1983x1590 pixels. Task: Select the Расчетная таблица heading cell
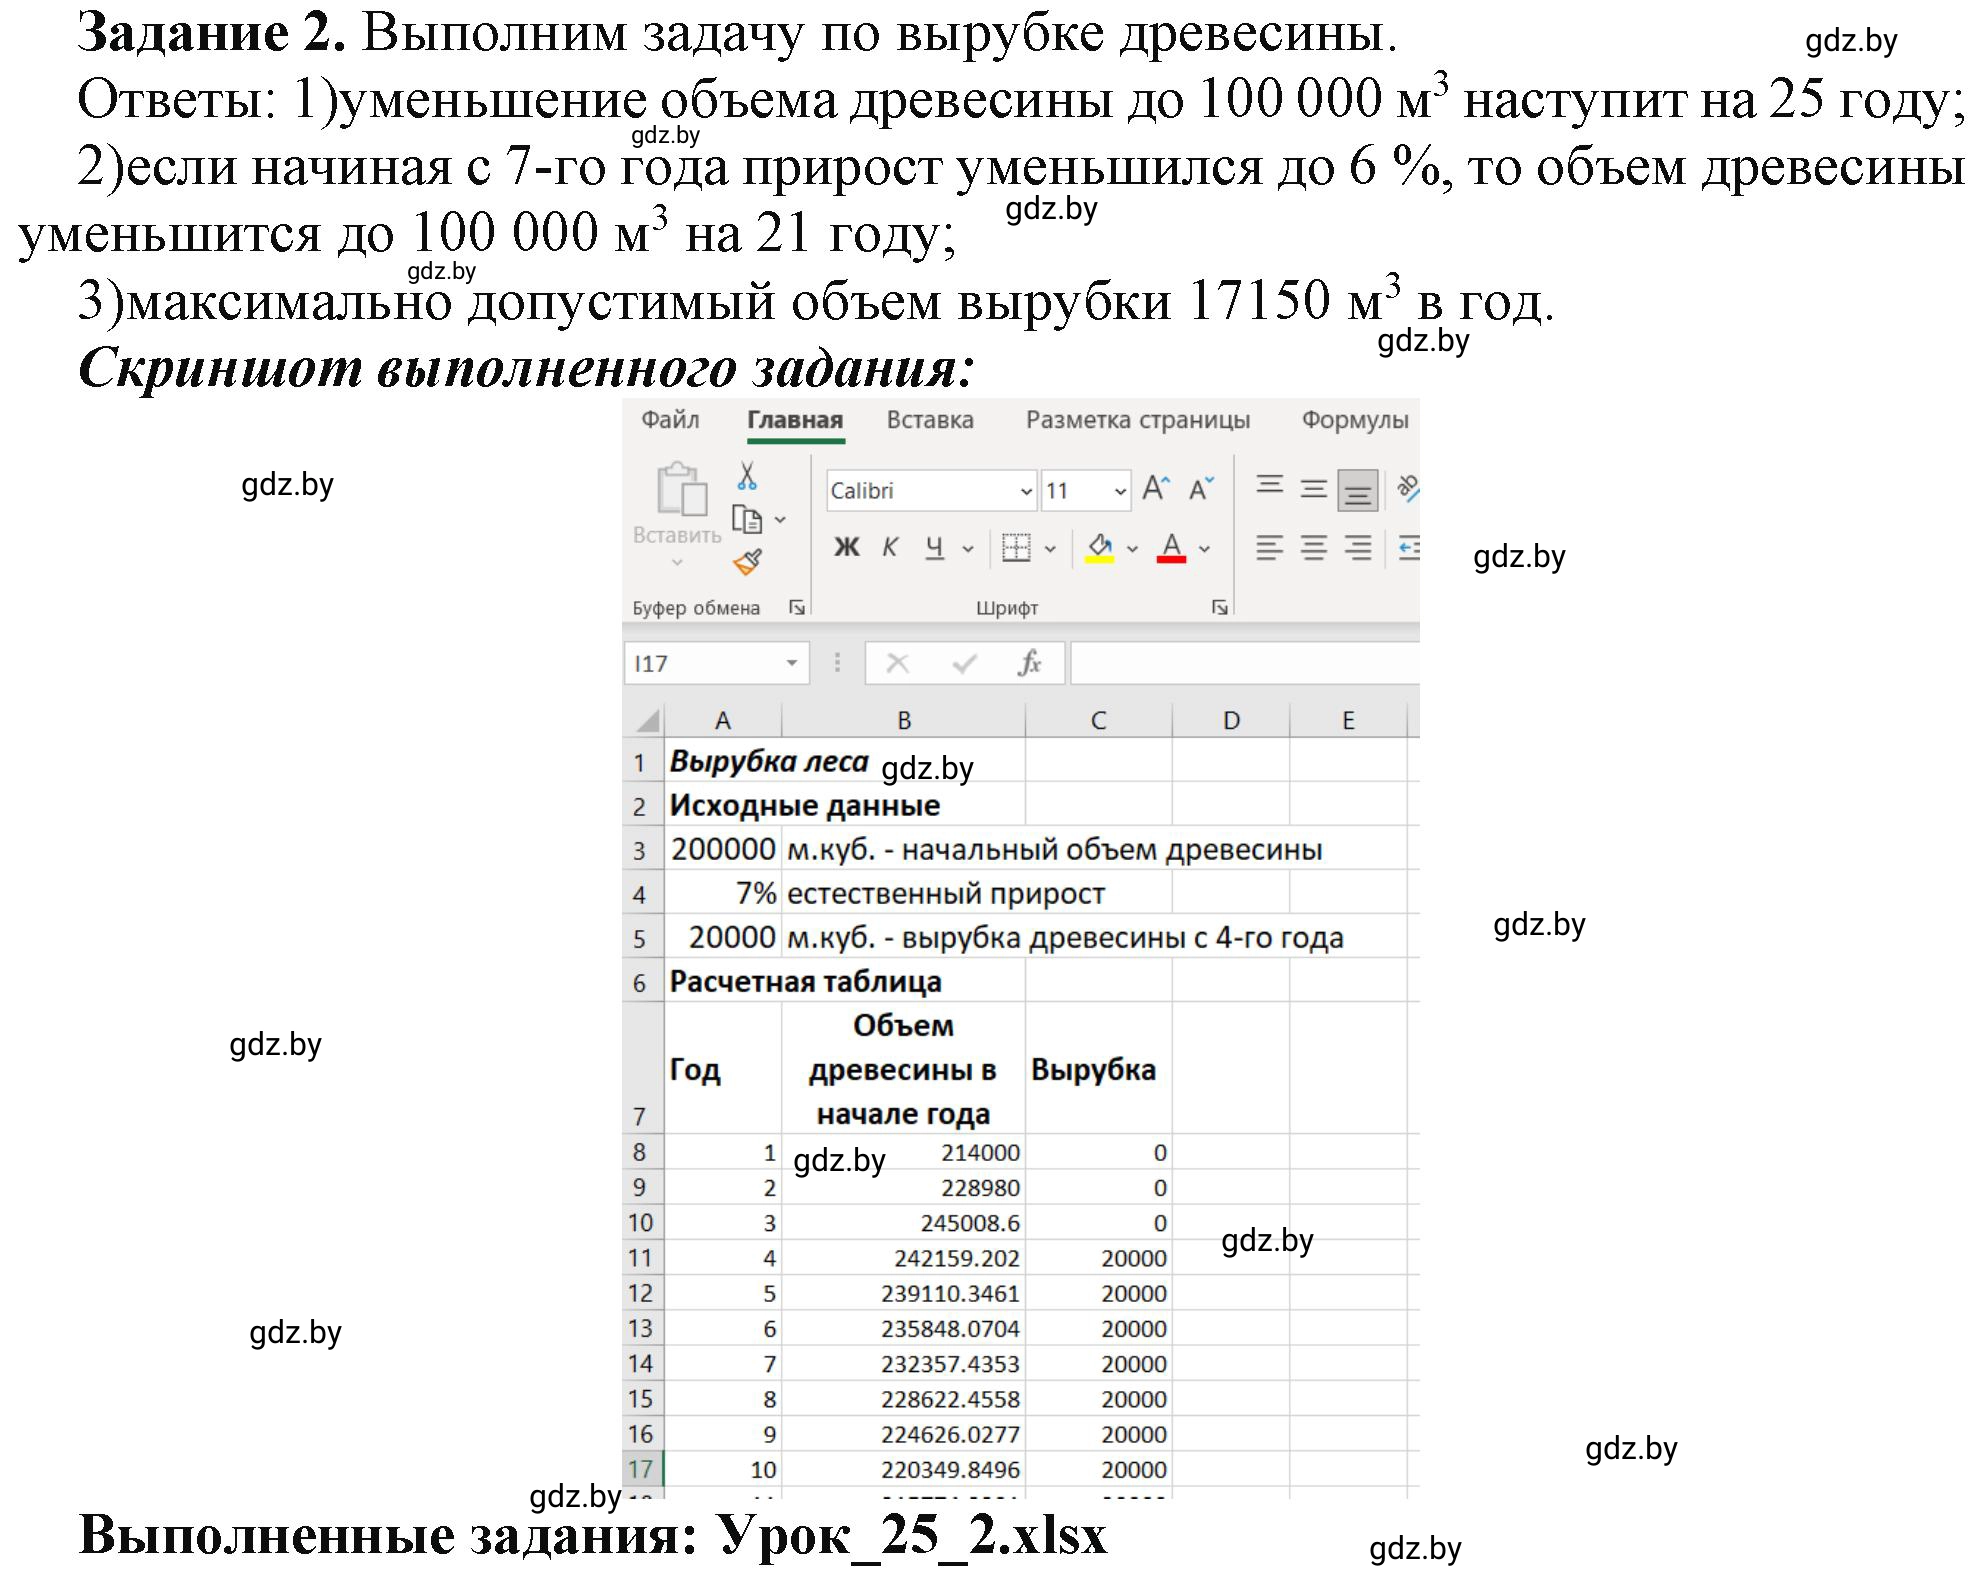pos(723,982)
